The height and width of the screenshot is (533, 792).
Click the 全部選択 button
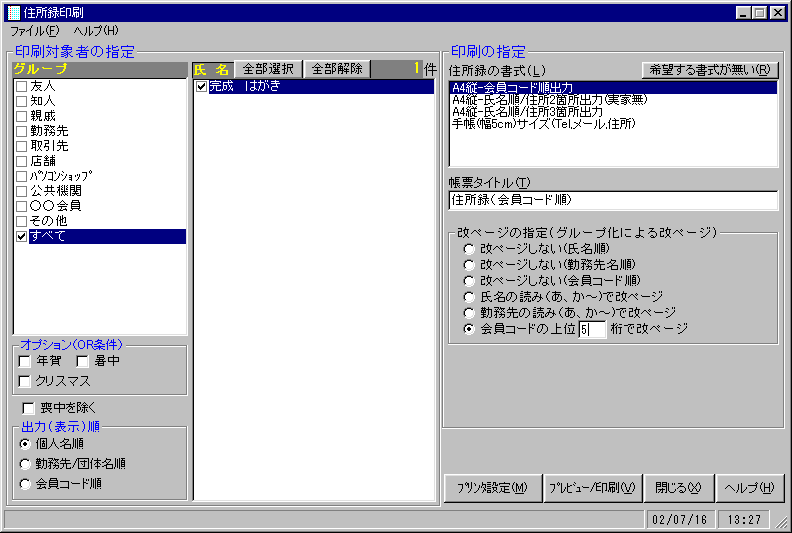tap(268, 69)
